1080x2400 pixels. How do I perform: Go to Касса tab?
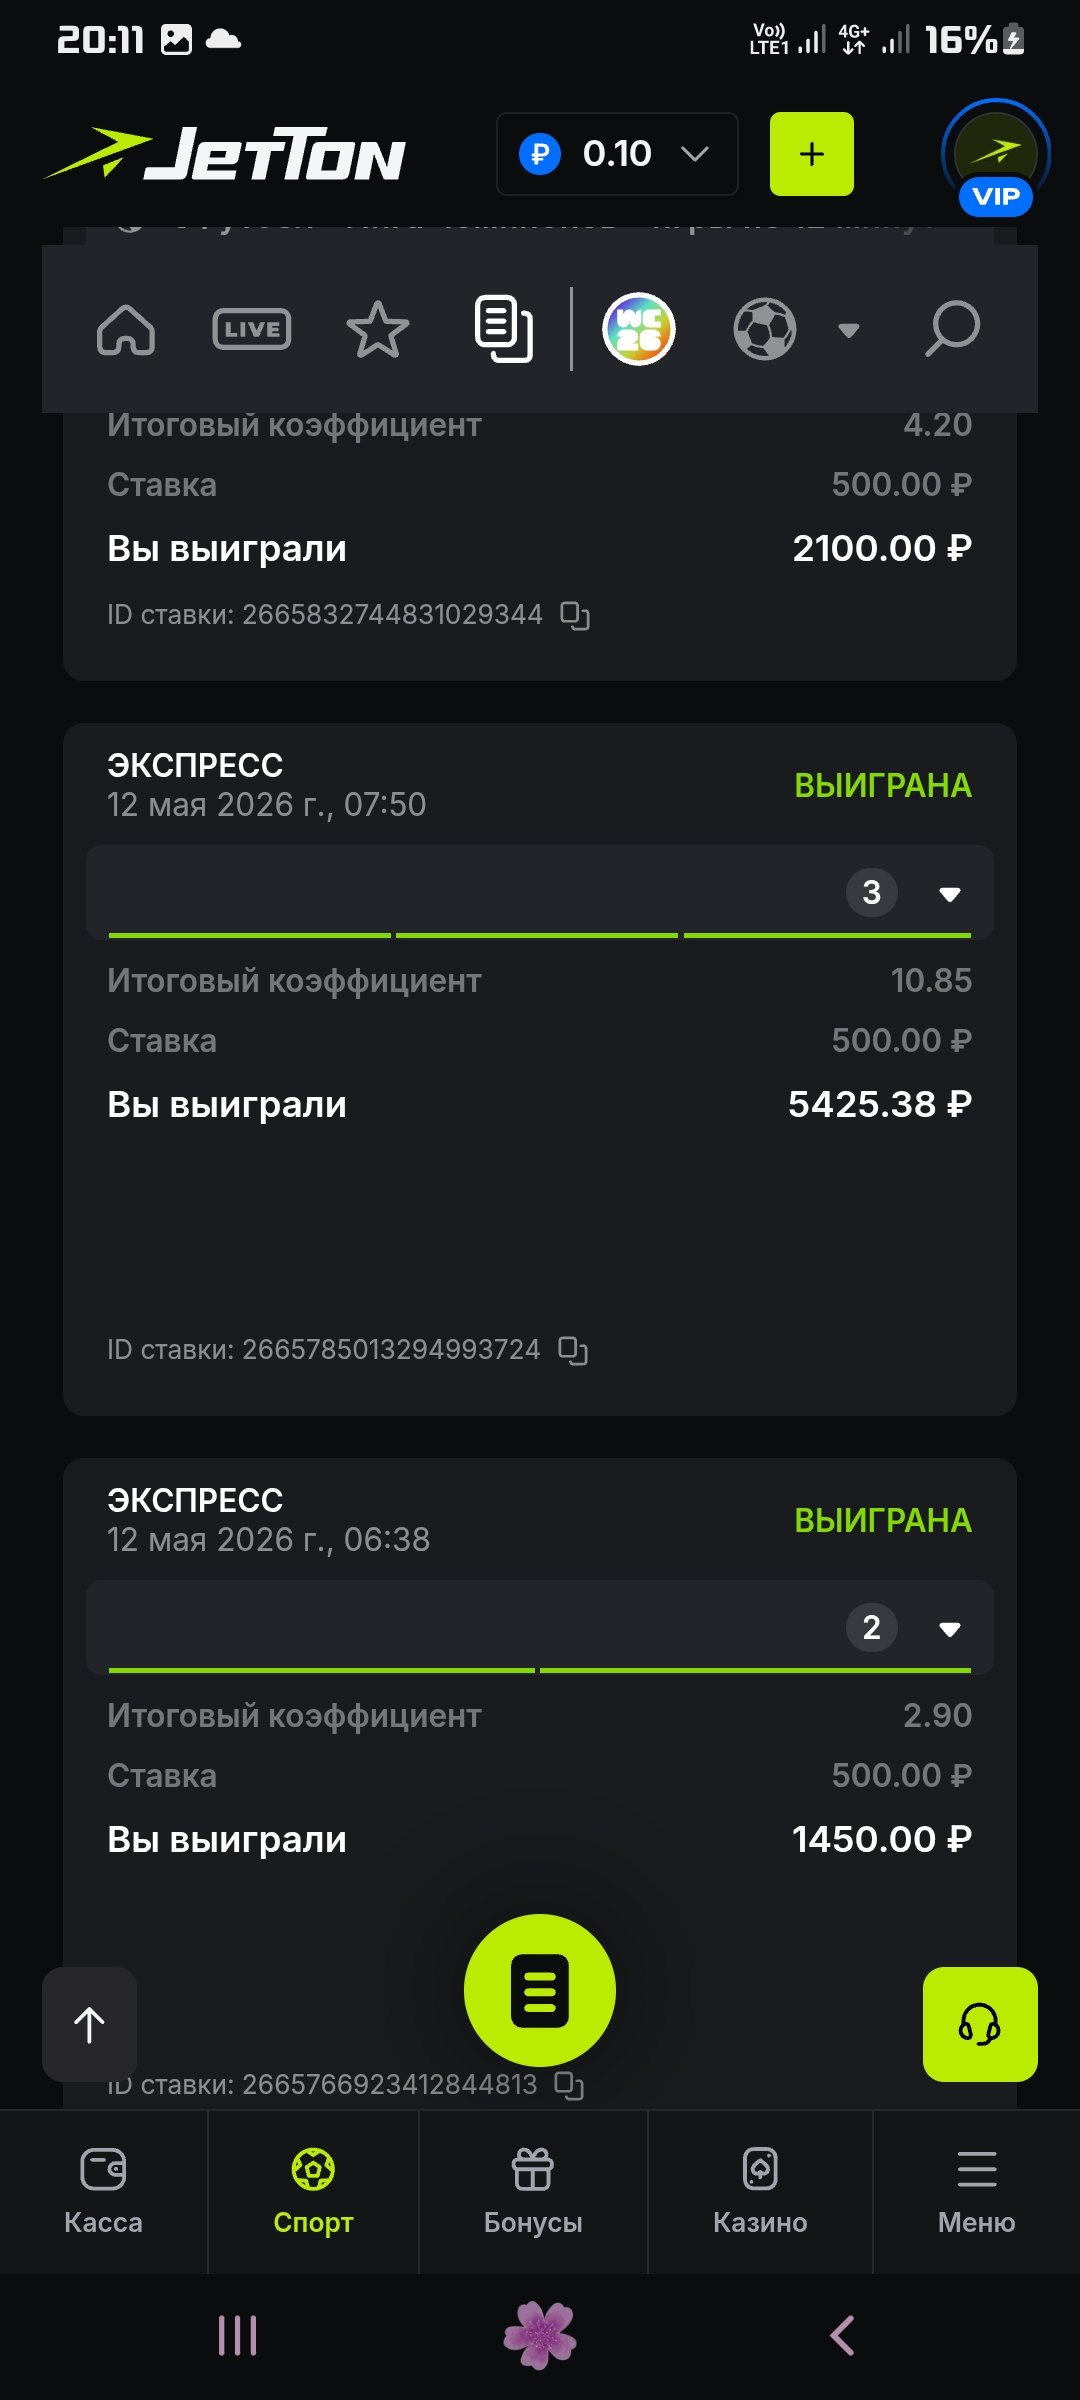coord(104,2192)
